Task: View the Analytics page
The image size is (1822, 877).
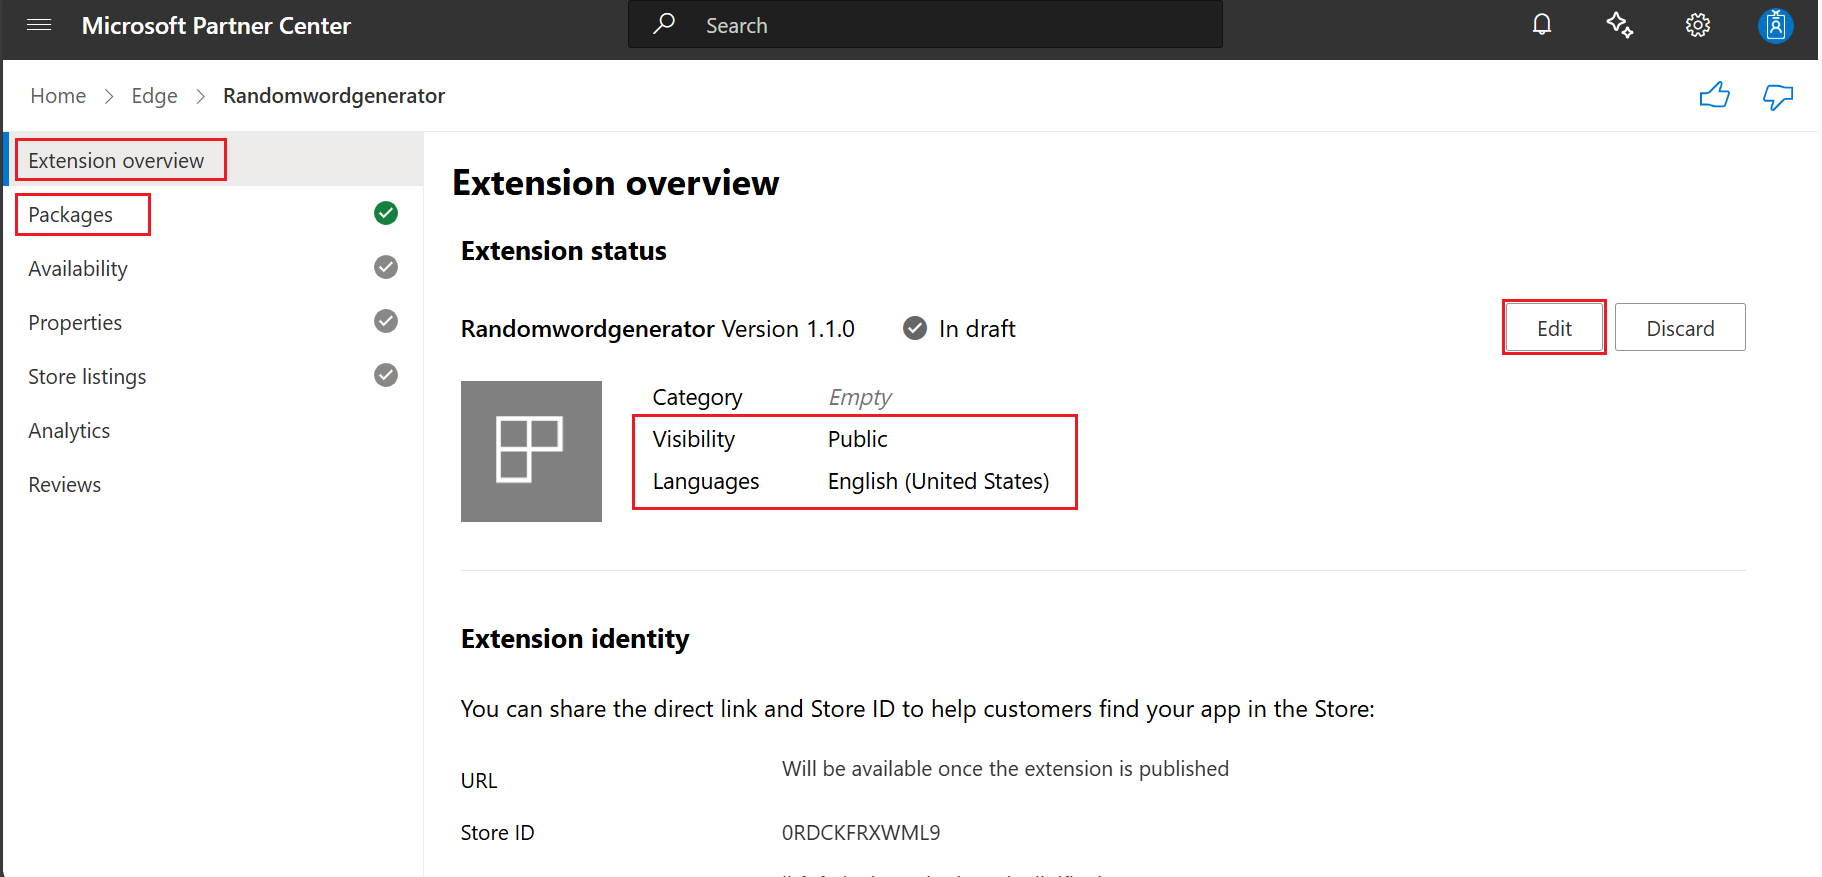Action: [x=69, y=431]
